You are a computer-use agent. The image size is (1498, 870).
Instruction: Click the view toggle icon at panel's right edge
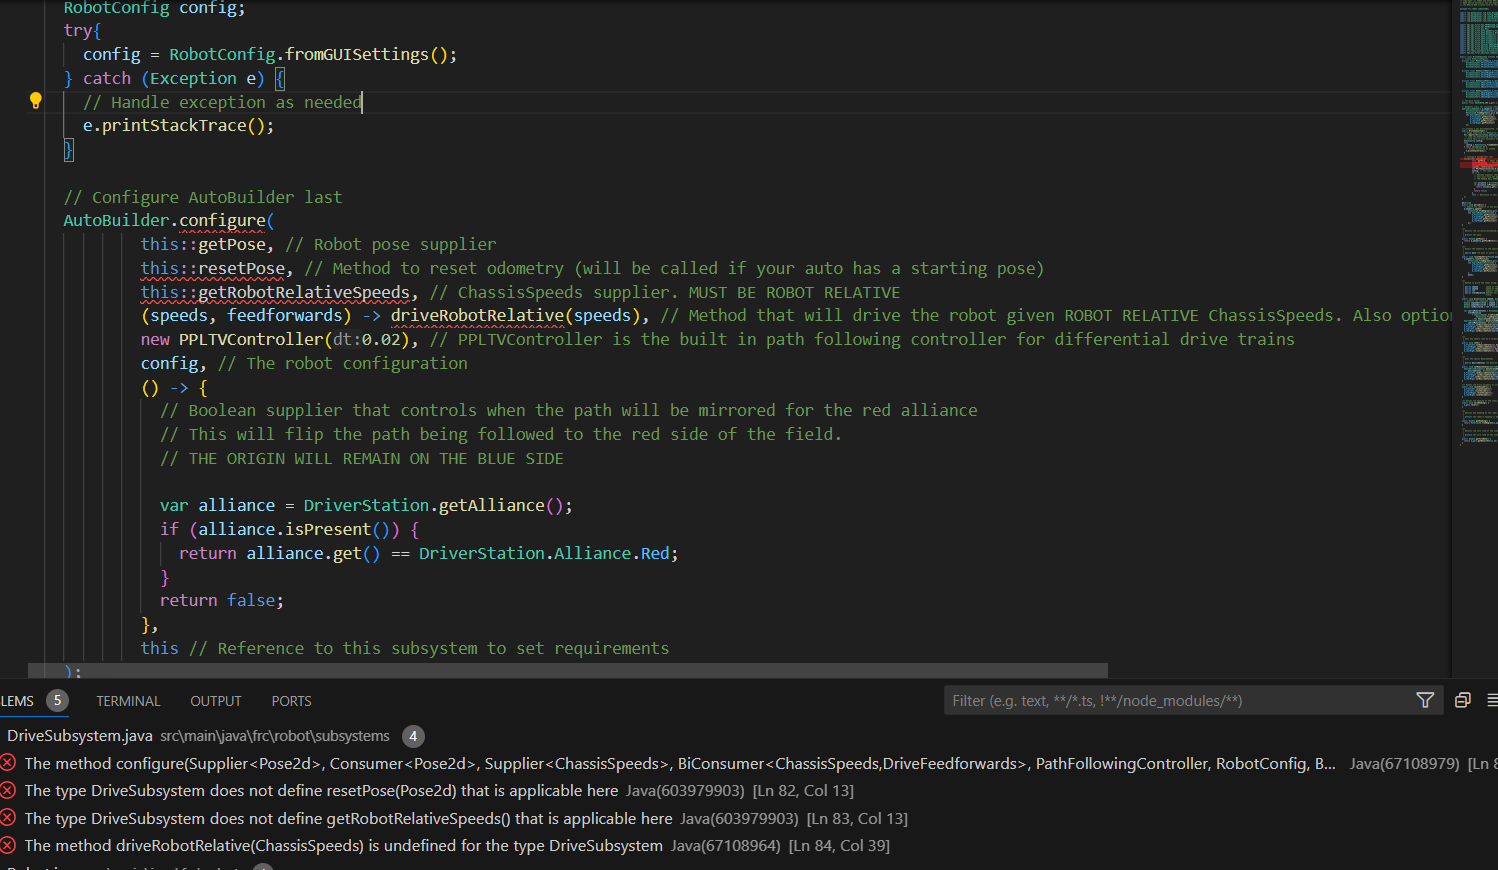click(x=1491, y=700)
